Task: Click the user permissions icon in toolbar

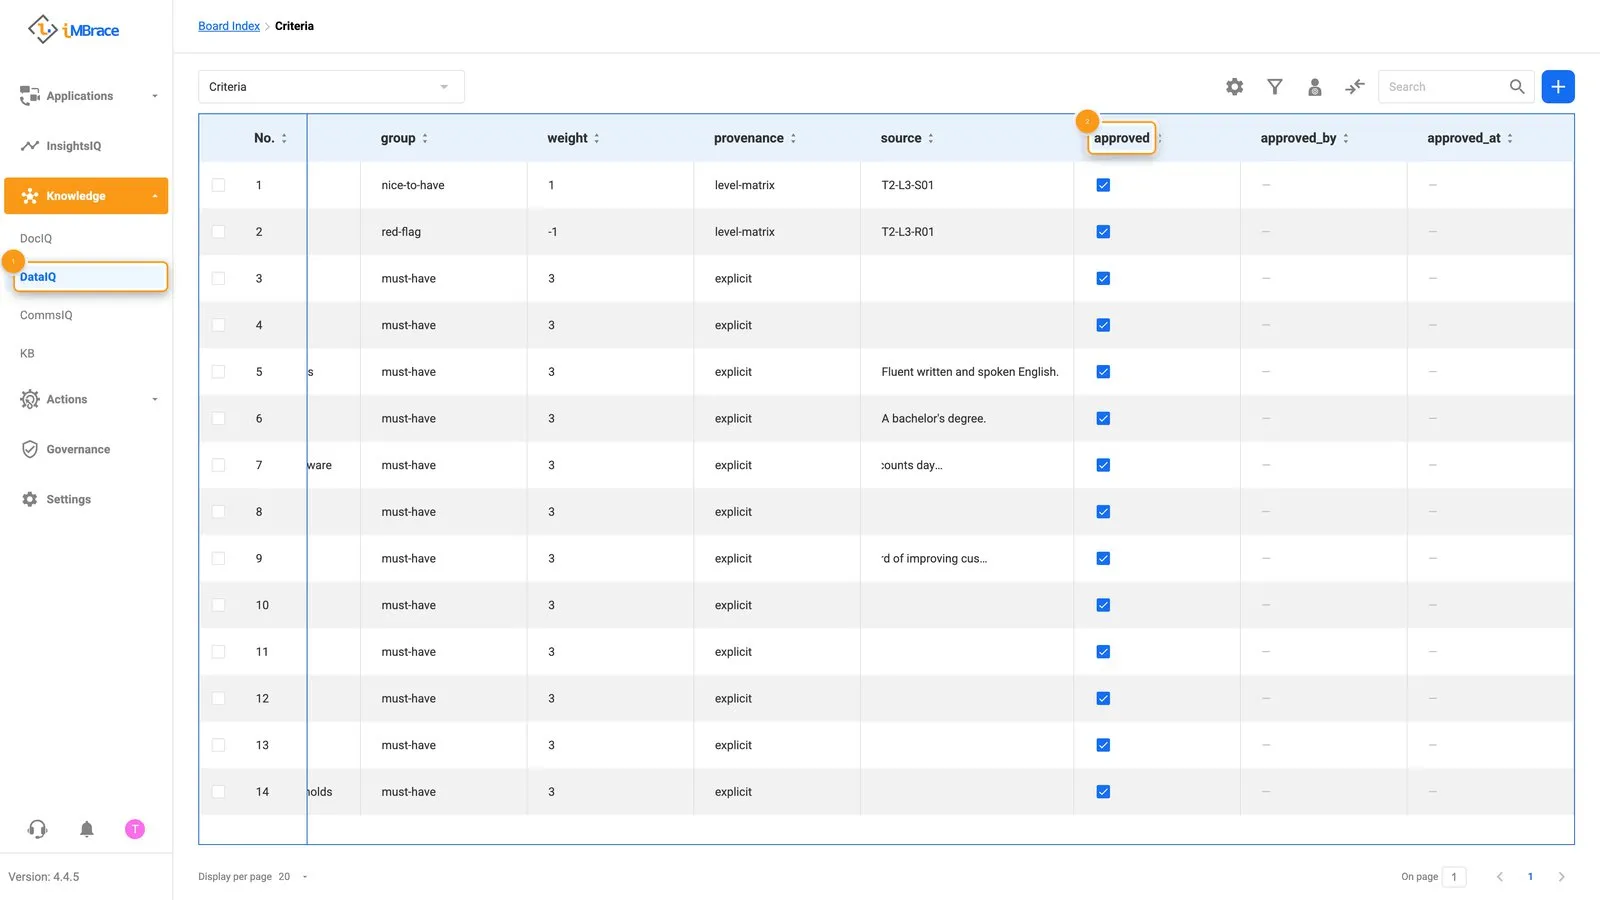Action: 1315,87
